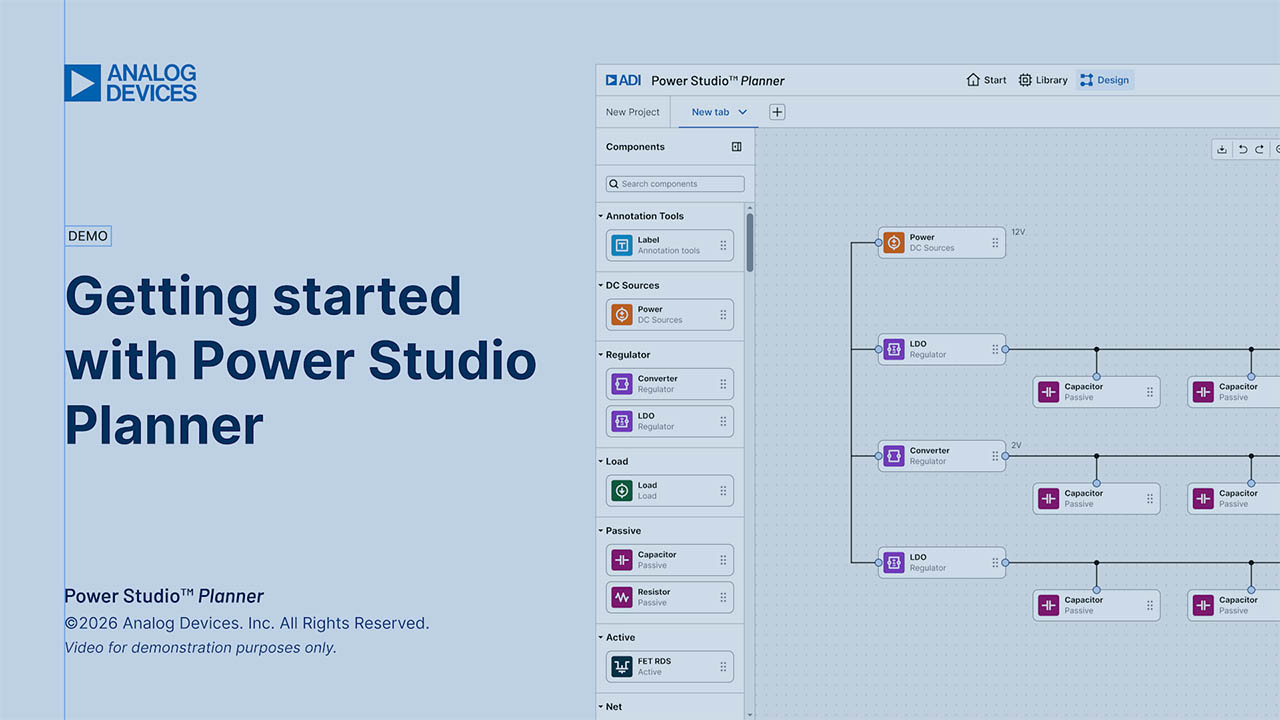Click the 12V label beside the Power node

[x=1018, y=232]
